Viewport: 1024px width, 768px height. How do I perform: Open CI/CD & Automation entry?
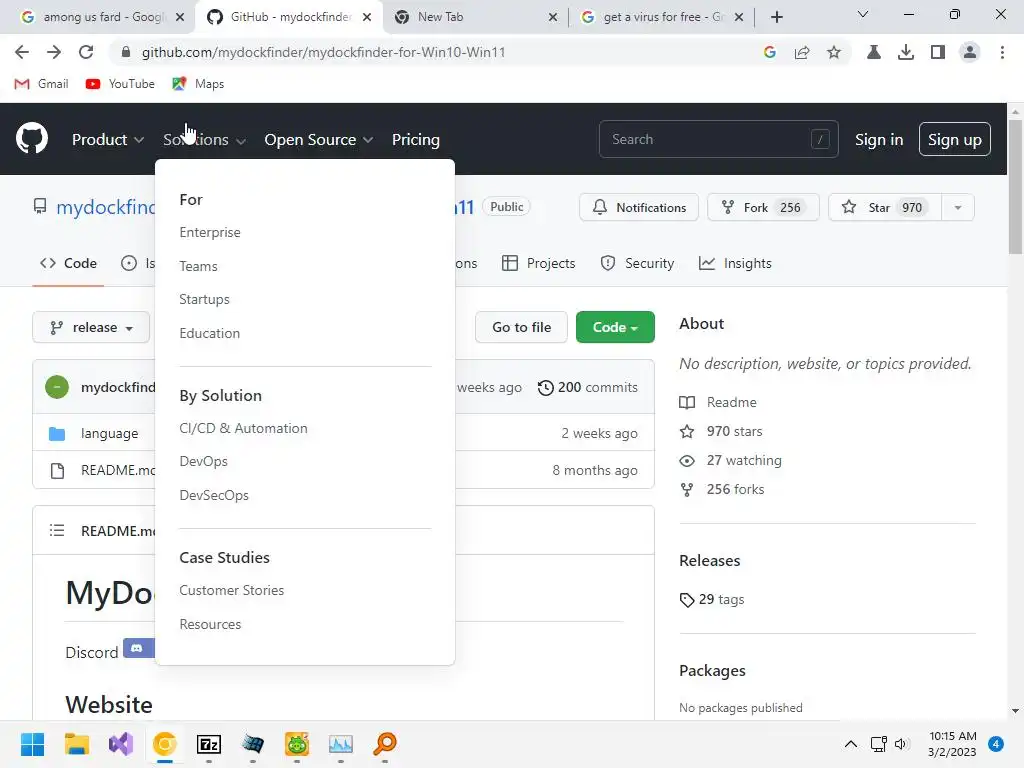coord(244,428)
